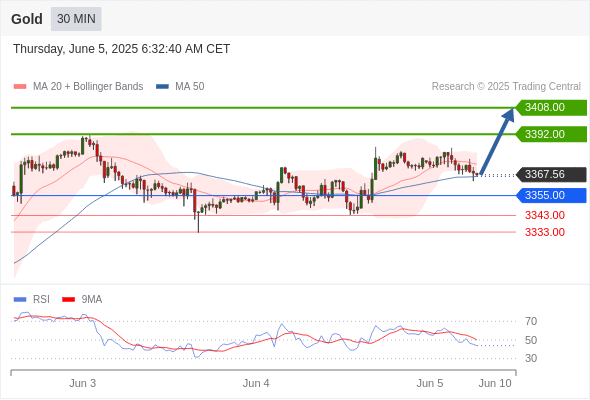This screenshot has height=400, width=590.
Task: Click the blue RSI legend swatch
Action: pos(20,300)
